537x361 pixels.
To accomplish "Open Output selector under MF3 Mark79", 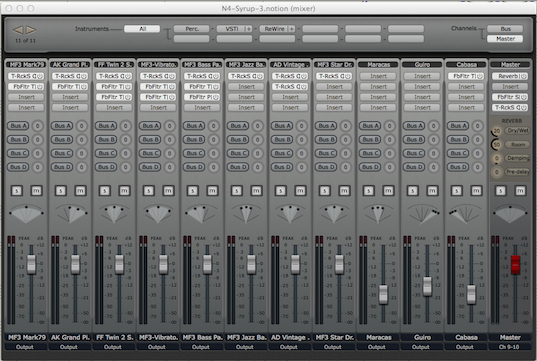I will [x=25, y=347].
